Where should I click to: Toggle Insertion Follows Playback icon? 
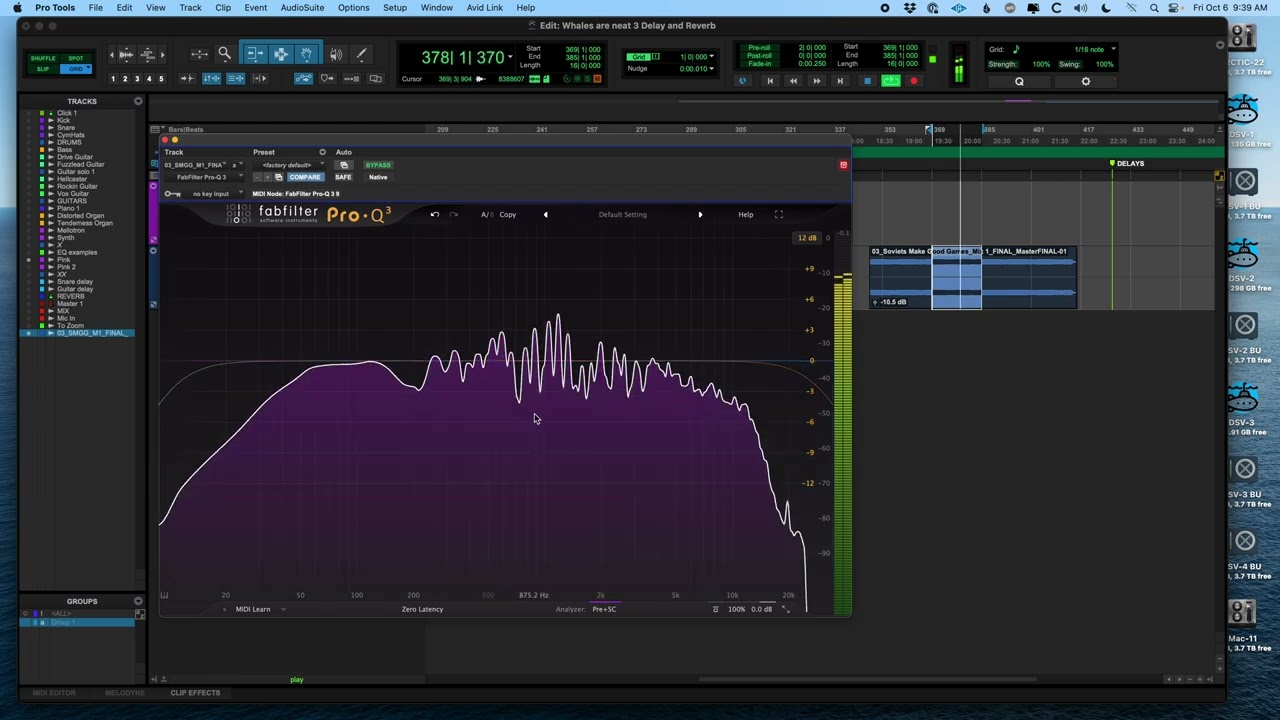point(259,78)
